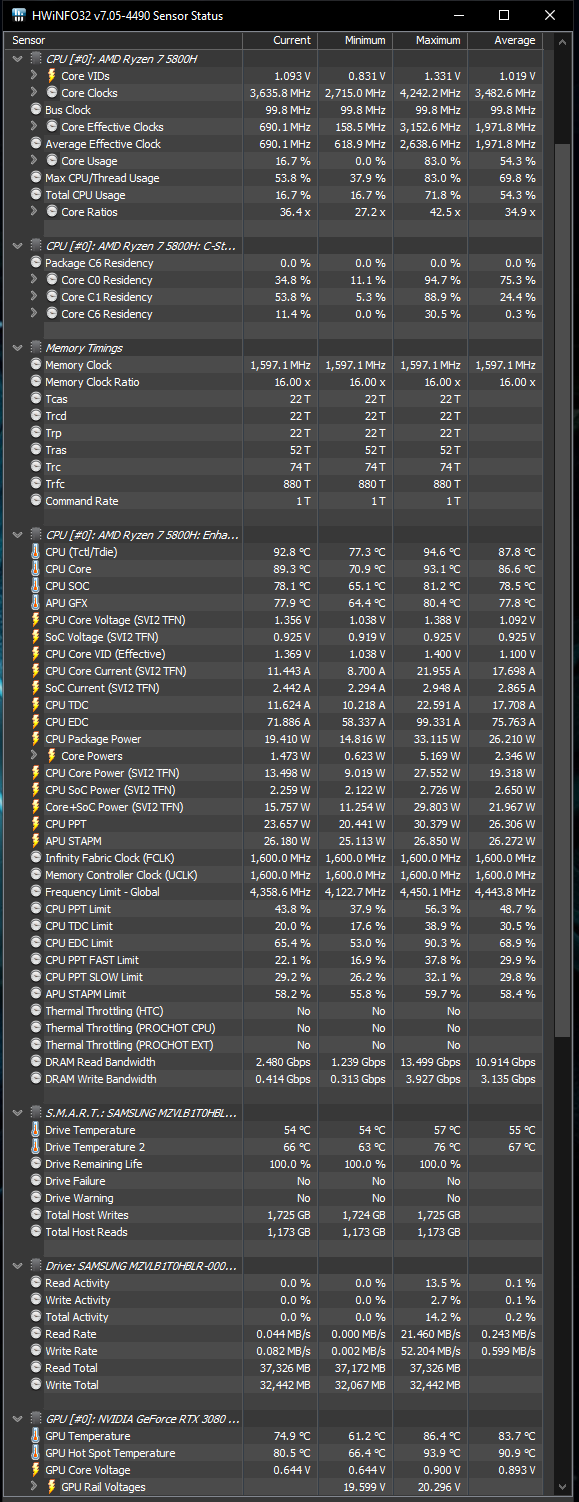This screenshot has width=579, height=1502.
Task: Expand the Core C6 Residency row
Action: point(36,314)
